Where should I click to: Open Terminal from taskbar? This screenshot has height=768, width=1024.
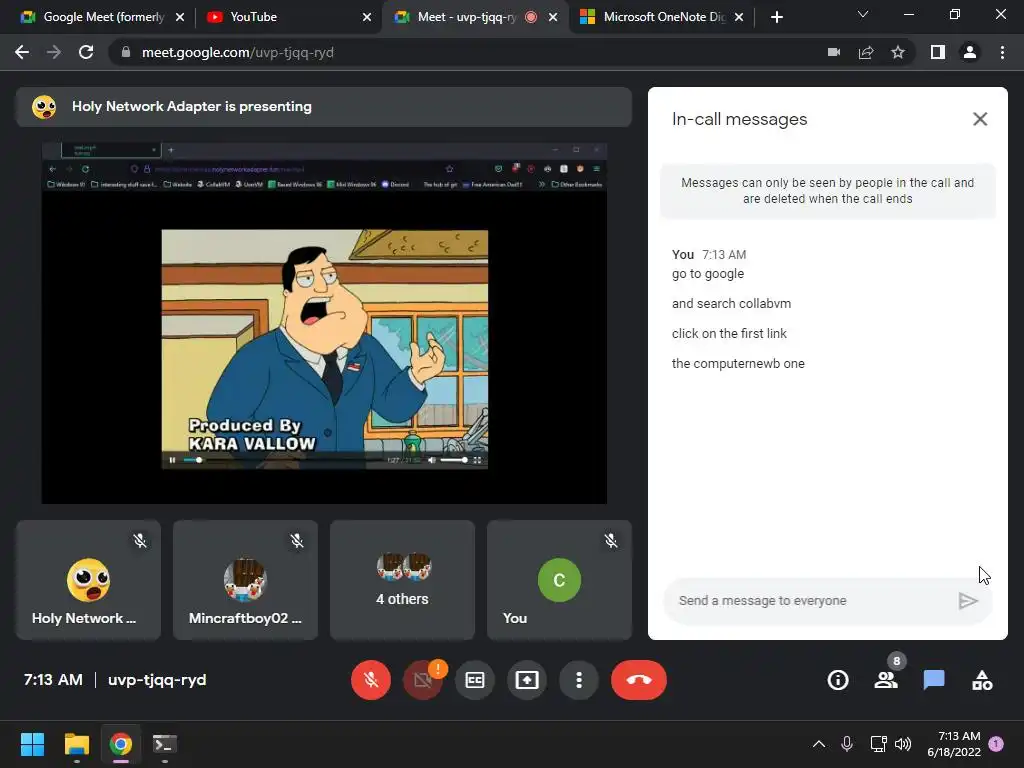coord(165,744)
